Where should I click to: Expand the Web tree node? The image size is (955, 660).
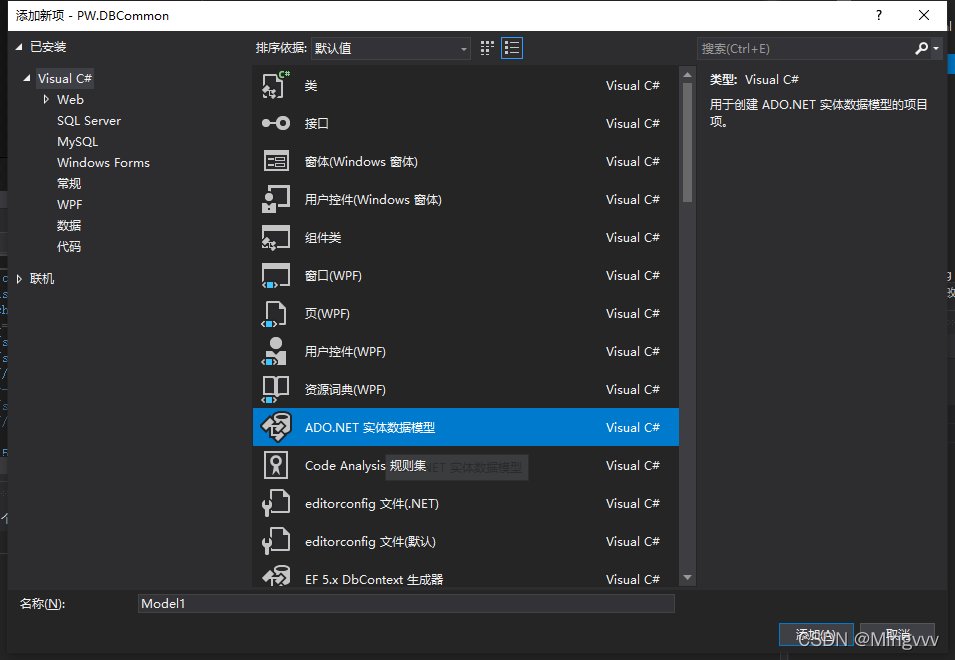(x=46, y=99)
